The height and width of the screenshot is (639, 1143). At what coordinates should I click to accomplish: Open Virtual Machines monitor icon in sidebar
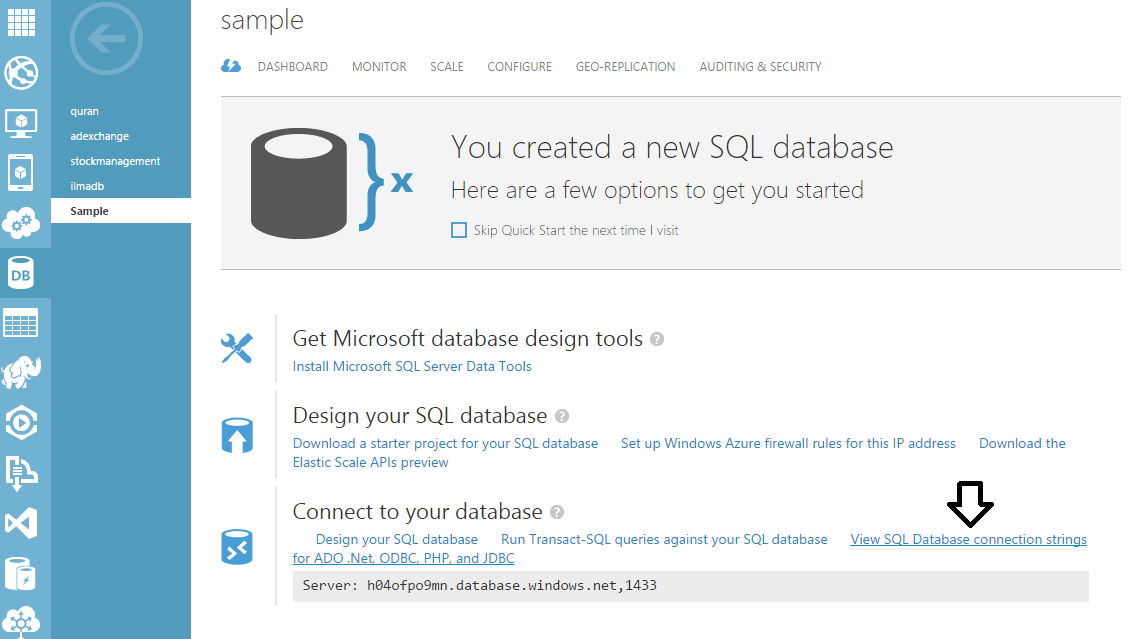(x=22, y=123)
